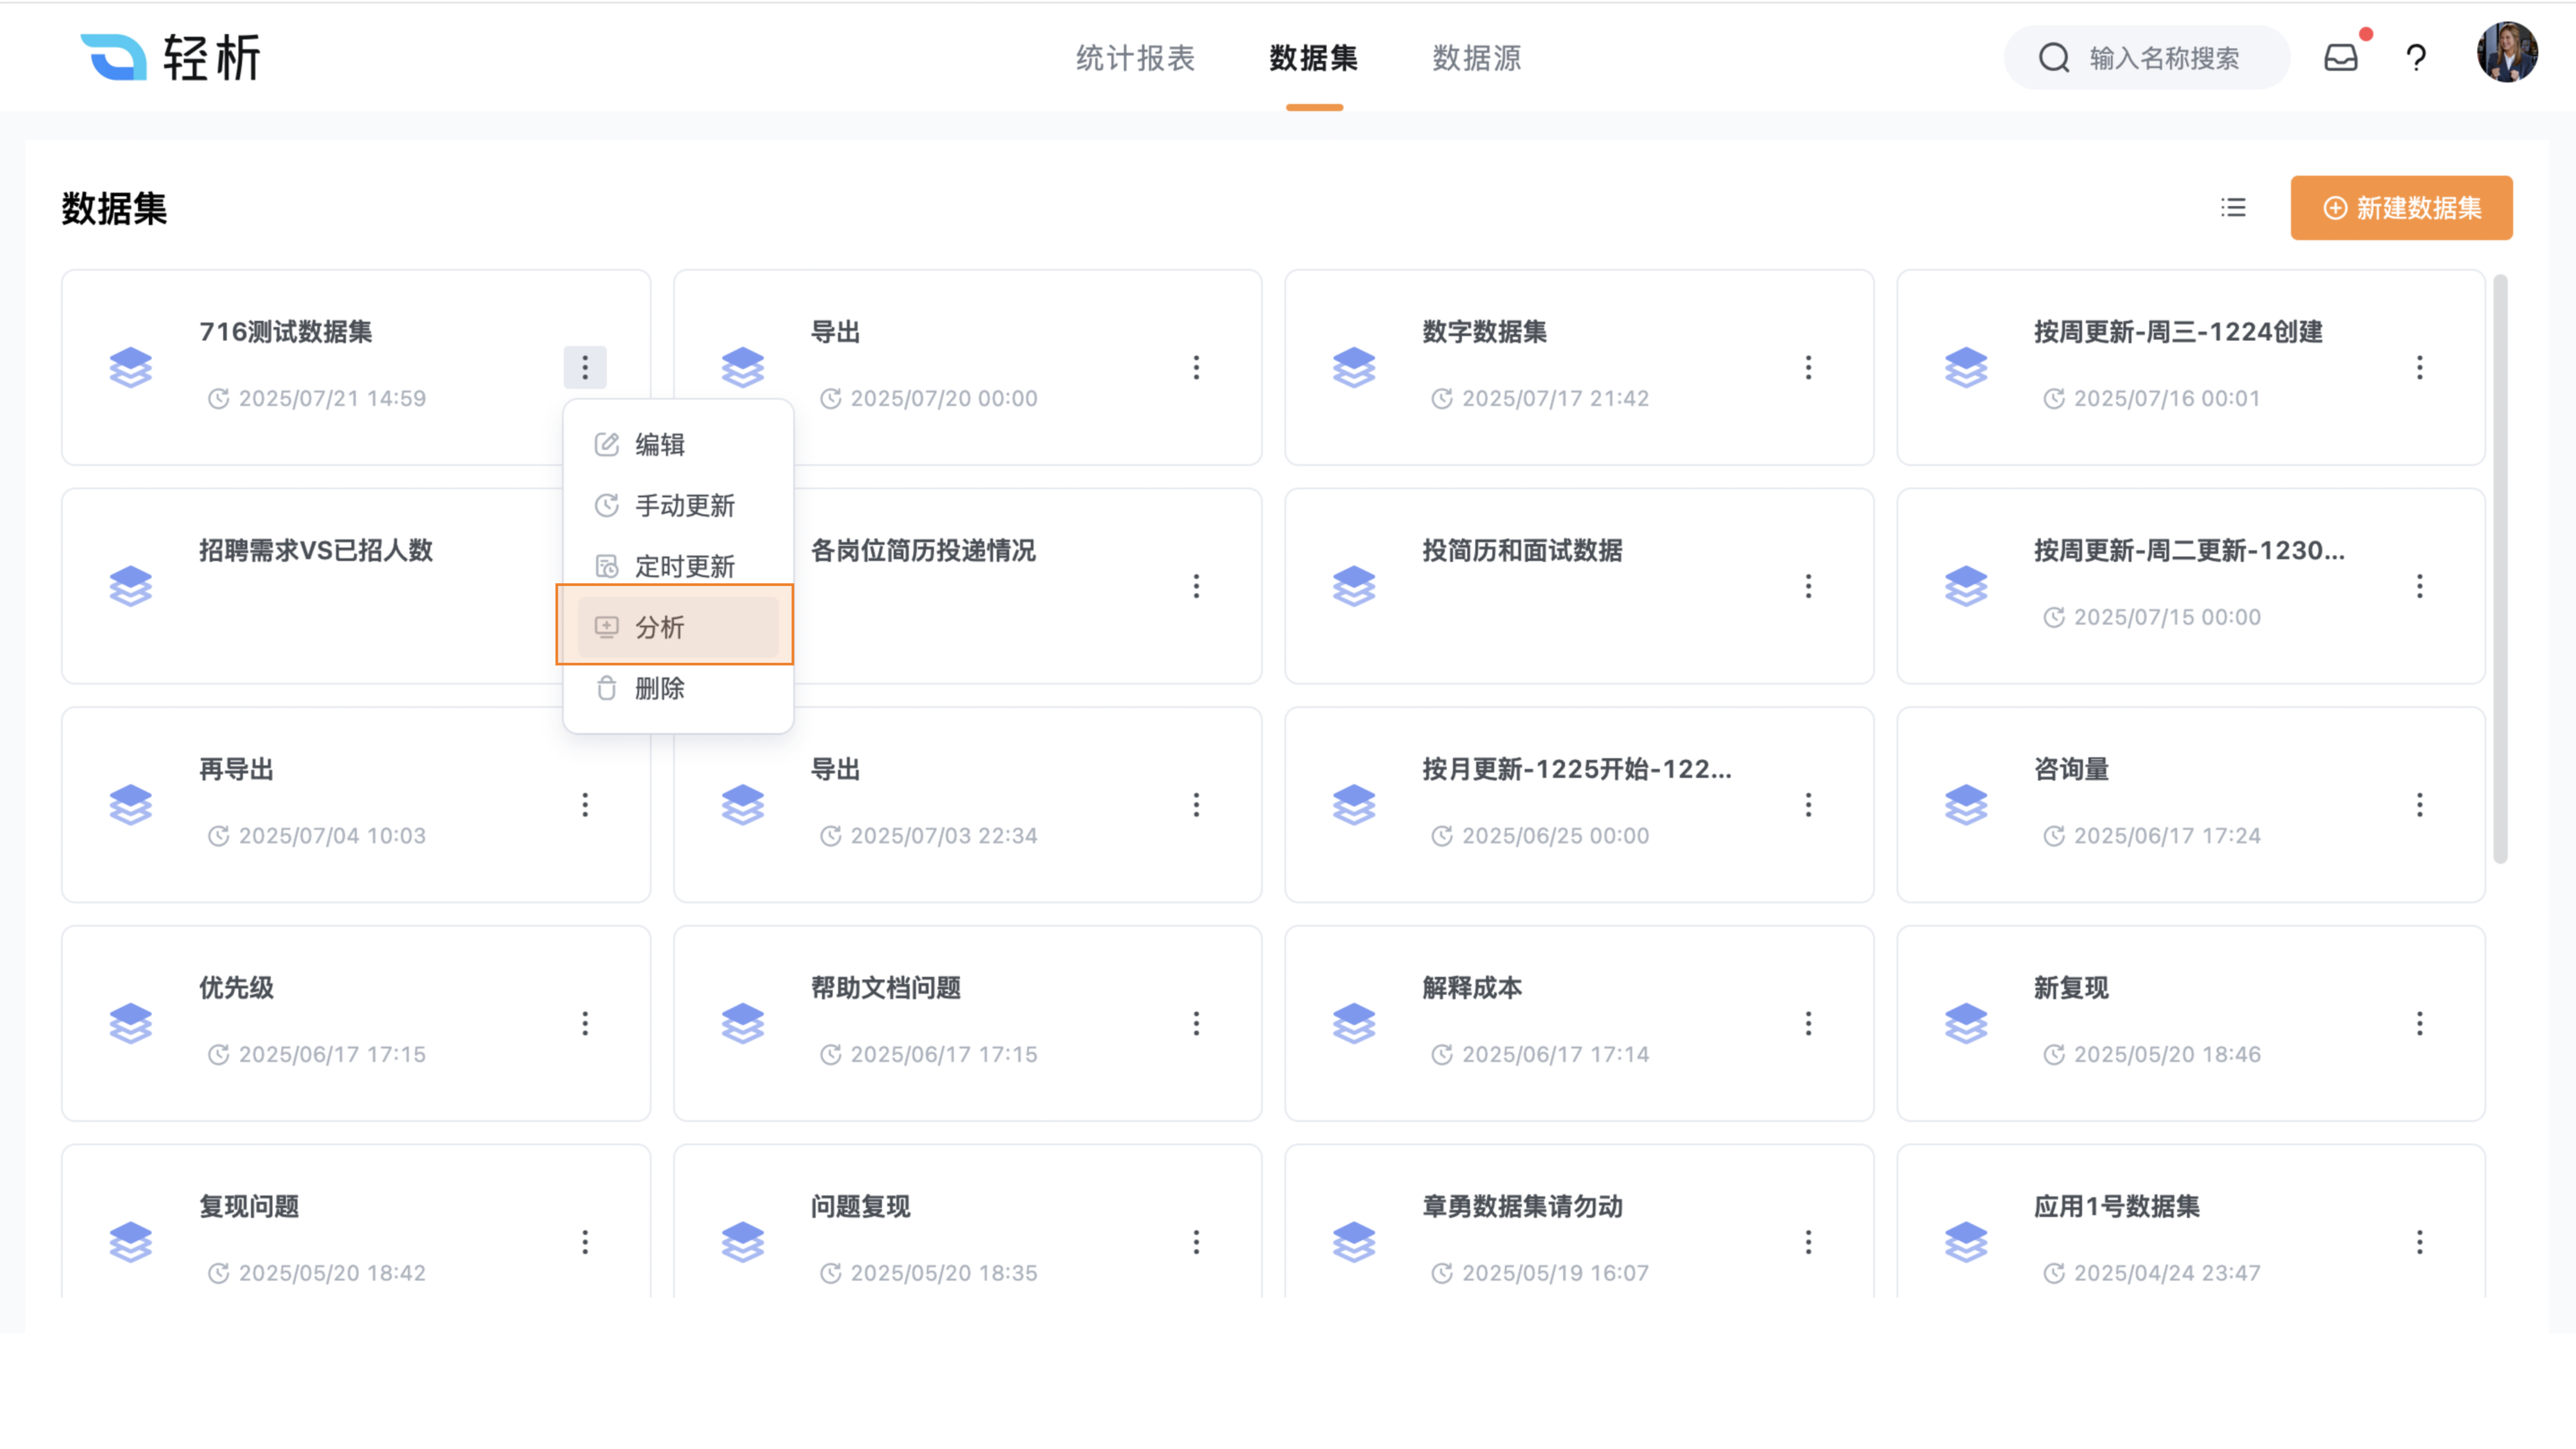The image size is (2576, 1449).
Task: Open more options for 咨询量
Action: click(2420, 805)
